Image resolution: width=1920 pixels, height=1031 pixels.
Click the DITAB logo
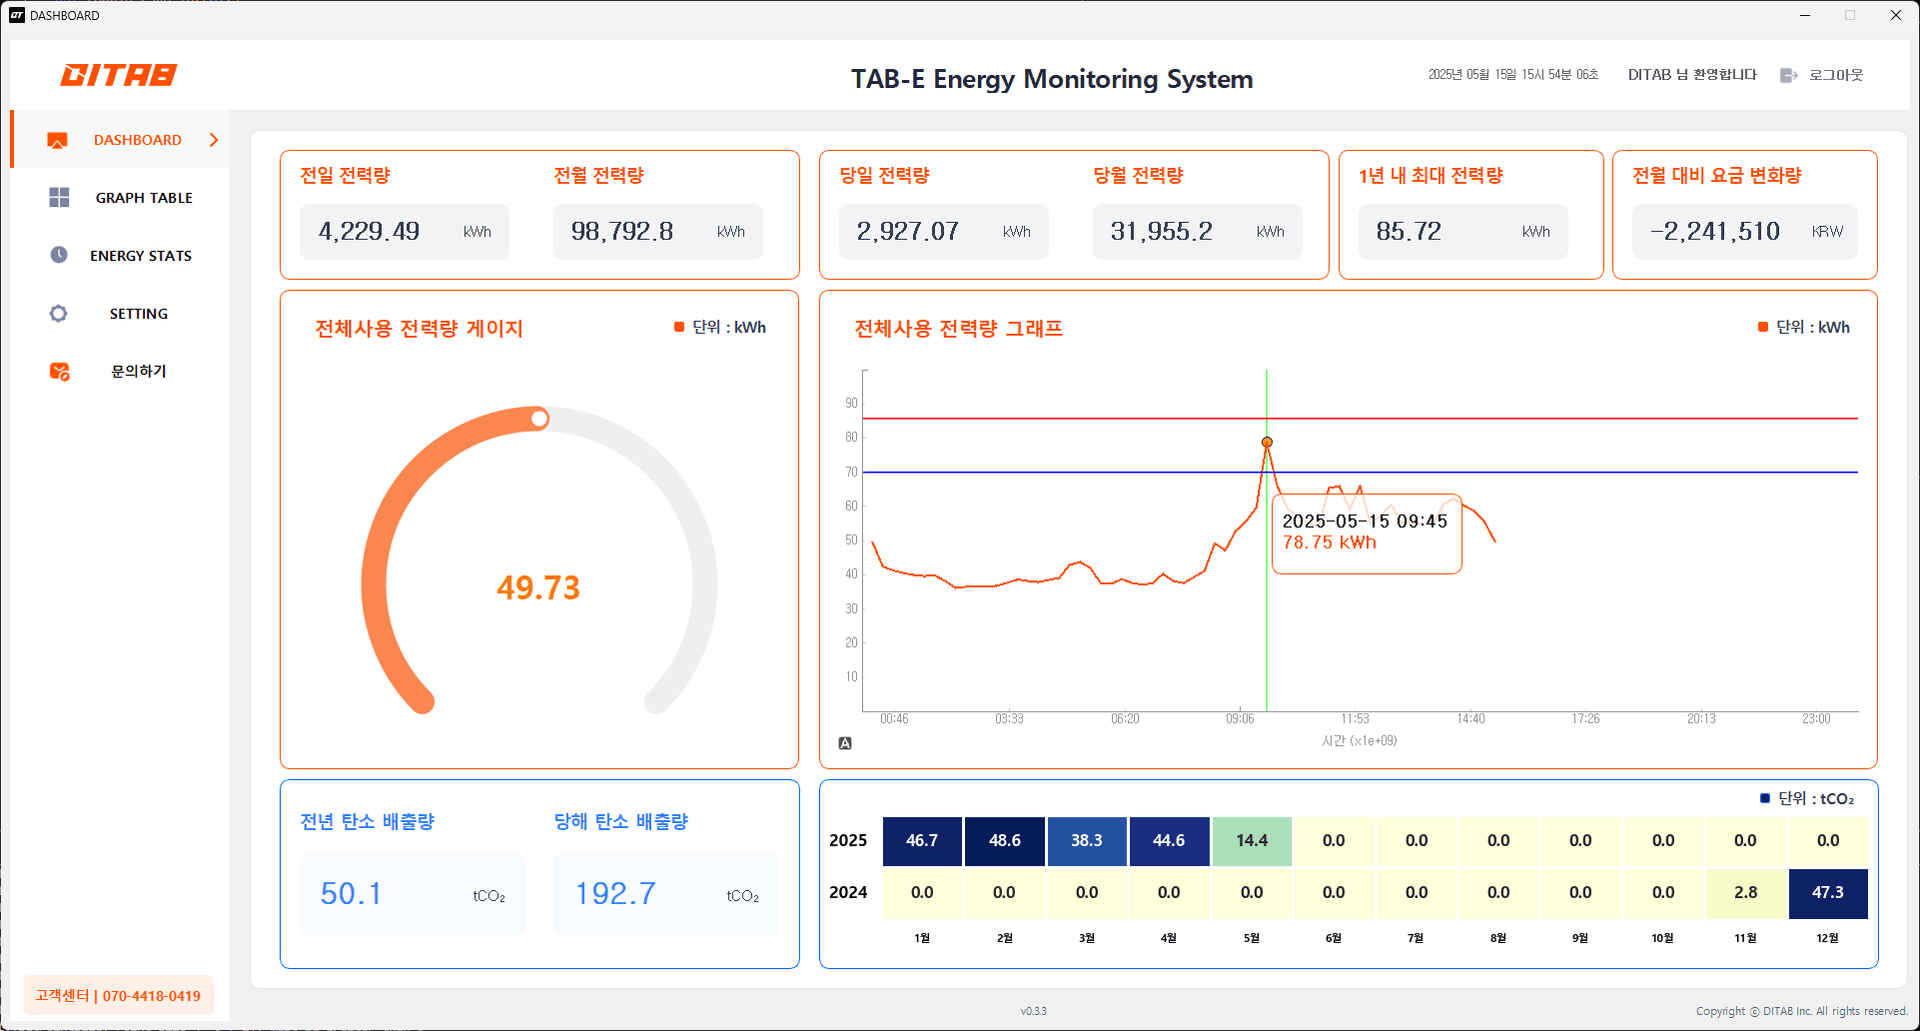[x=118, y=74]
